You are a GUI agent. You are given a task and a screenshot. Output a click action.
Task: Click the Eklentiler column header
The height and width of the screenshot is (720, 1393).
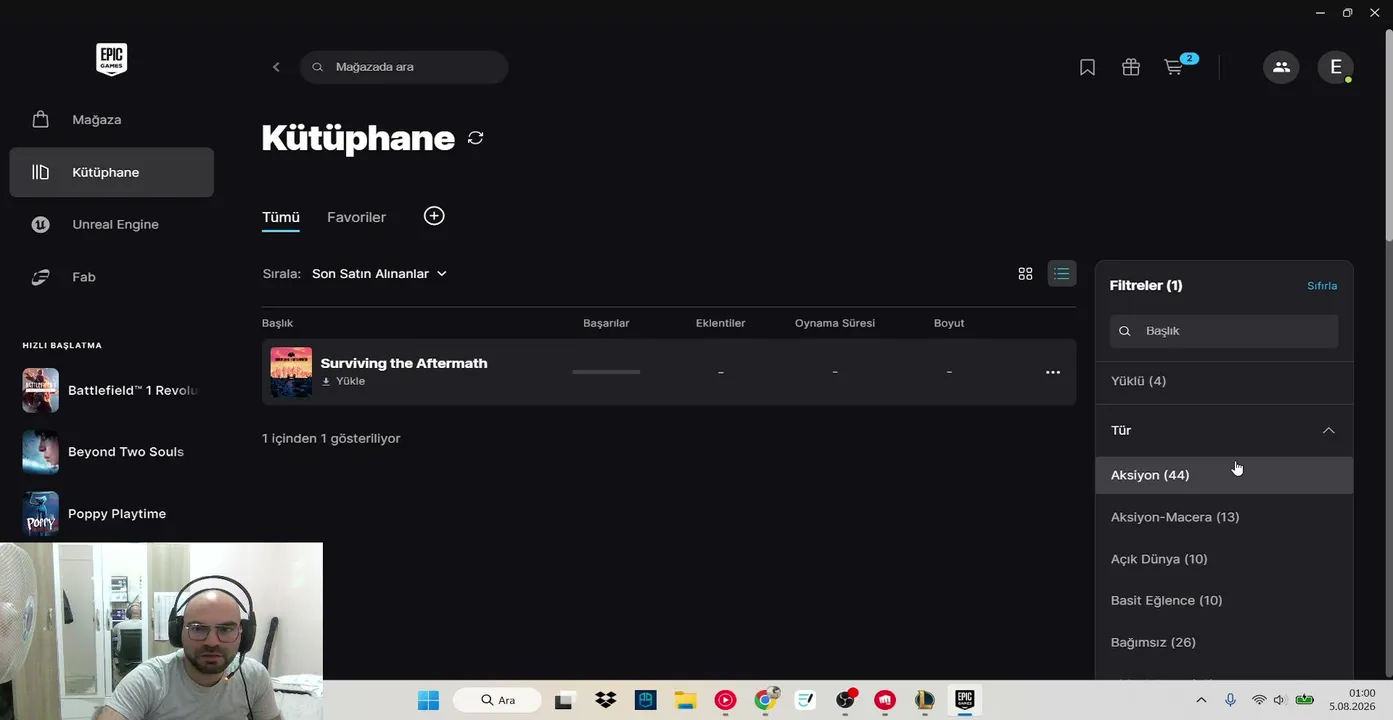[720, 323]
